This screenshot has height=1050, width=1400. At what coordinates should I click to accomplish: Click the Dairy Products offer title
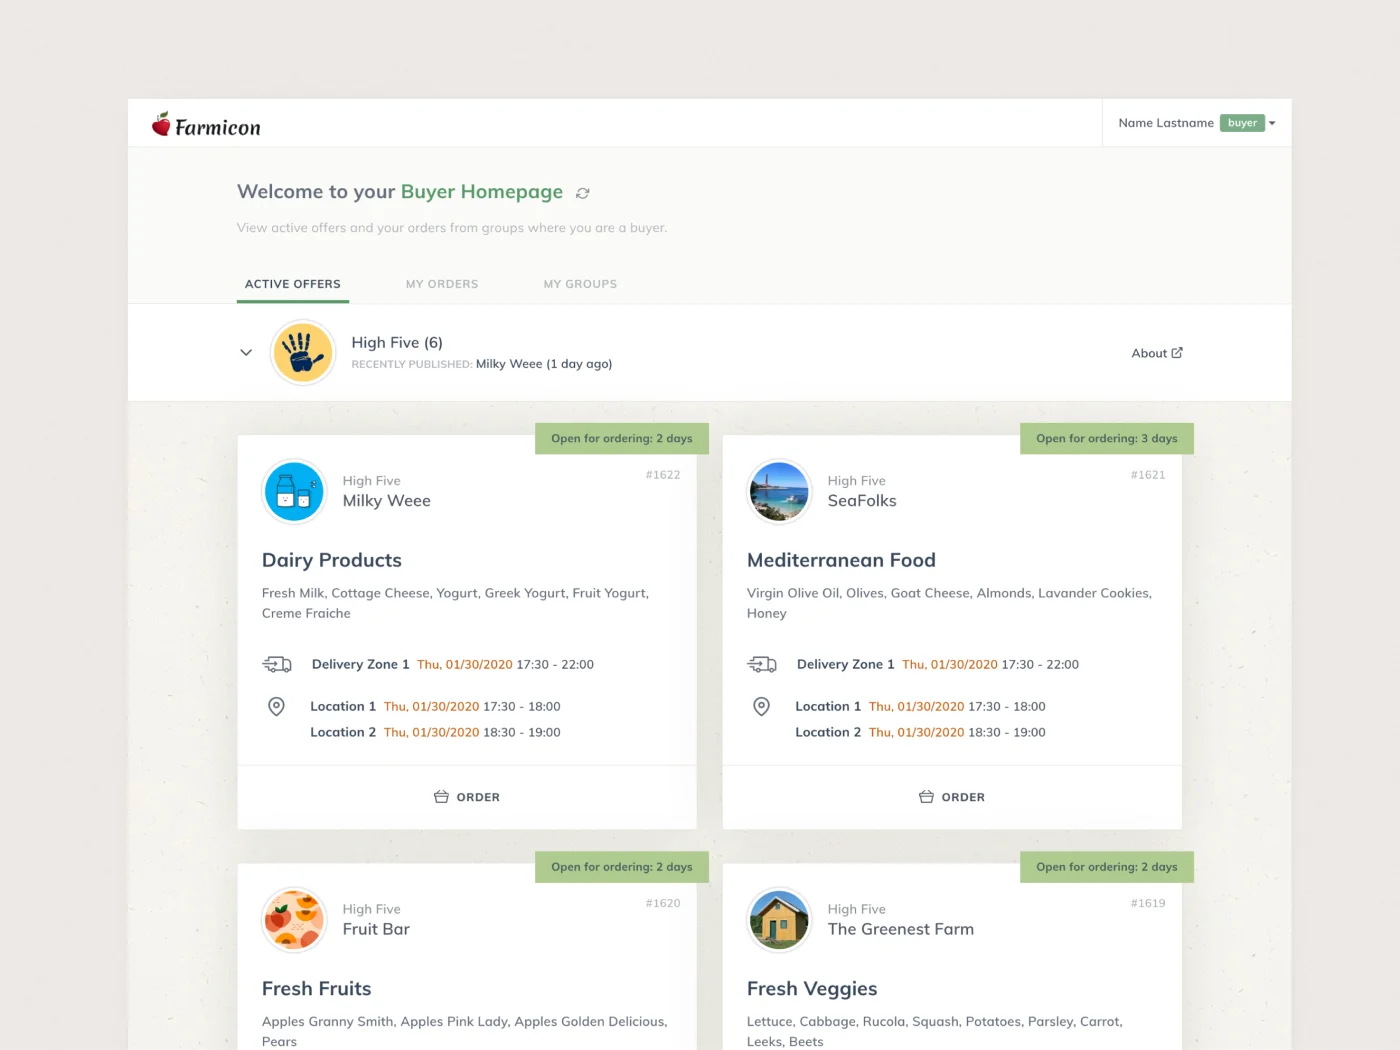(x=332, y=560)
